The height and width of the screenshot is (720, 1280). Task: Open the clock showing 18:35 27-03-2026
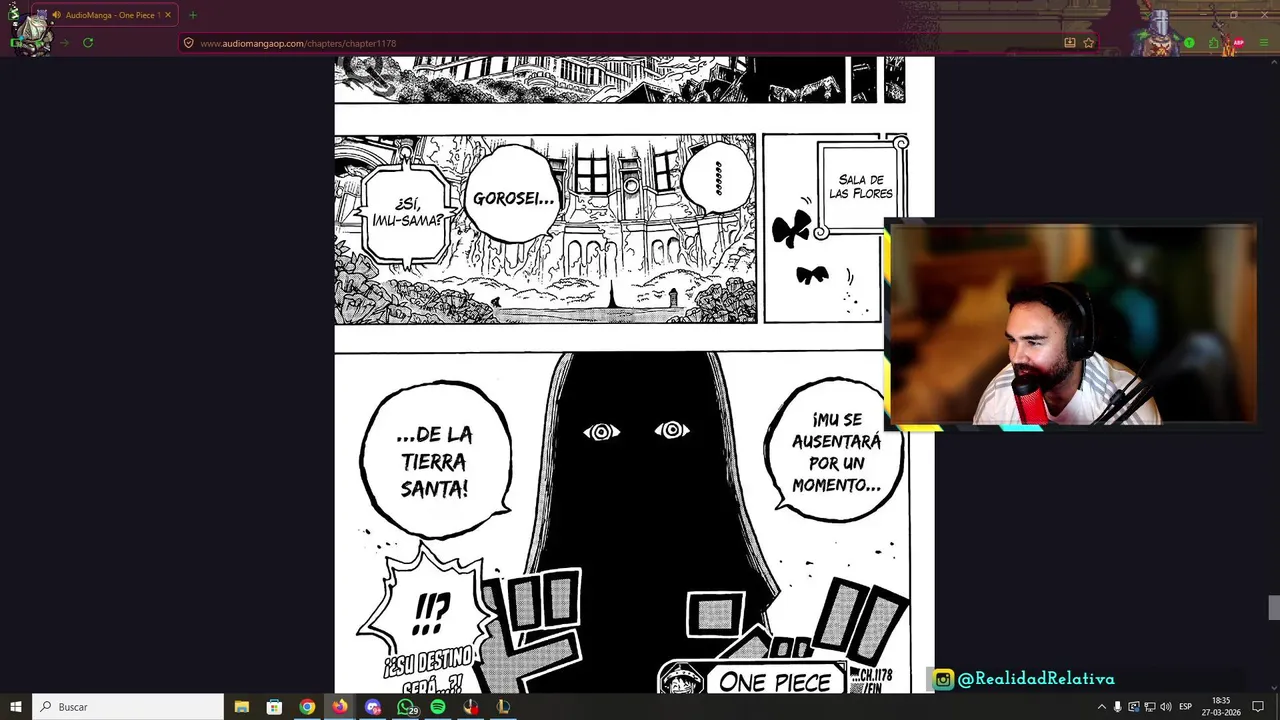tap(1221, 707)
